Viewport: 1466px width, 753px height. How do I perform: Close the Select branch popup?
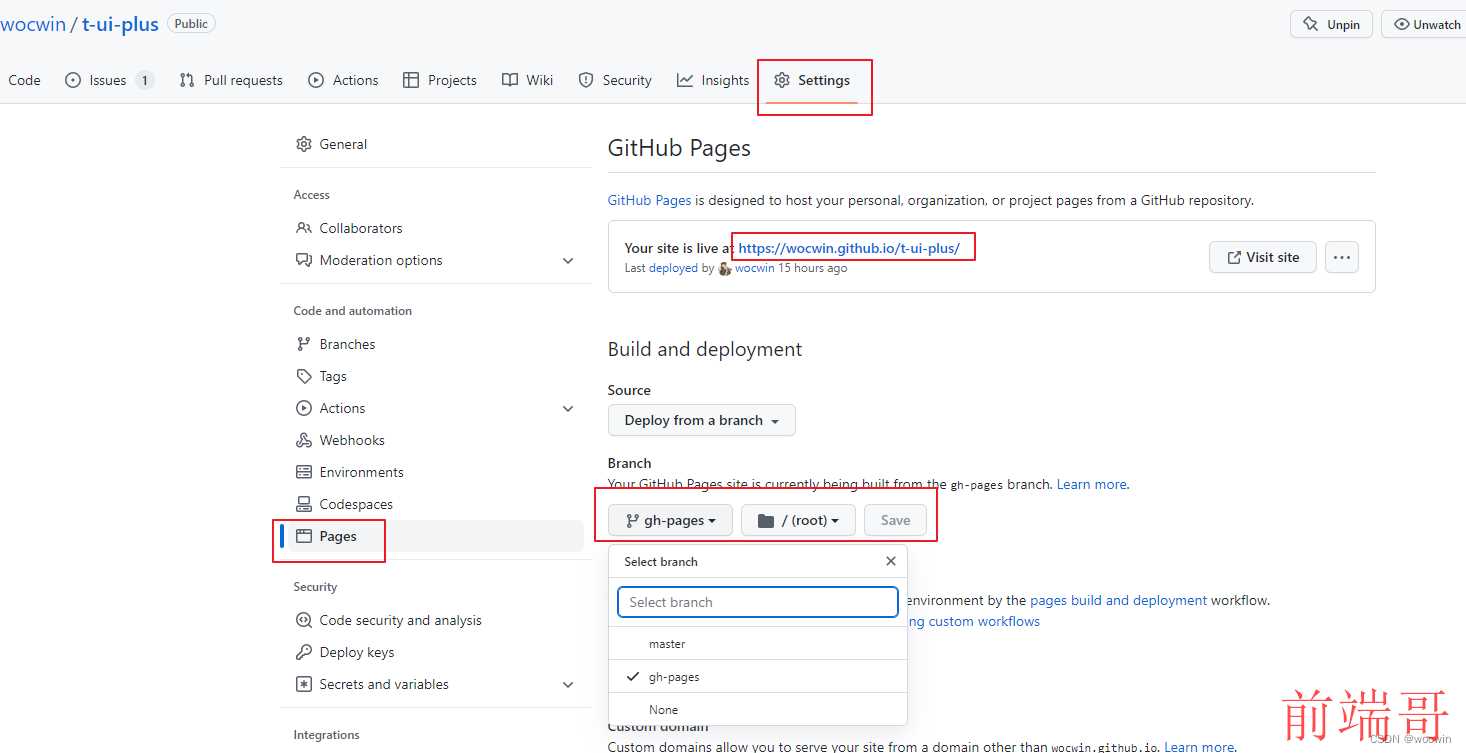(x=891, y=561)
